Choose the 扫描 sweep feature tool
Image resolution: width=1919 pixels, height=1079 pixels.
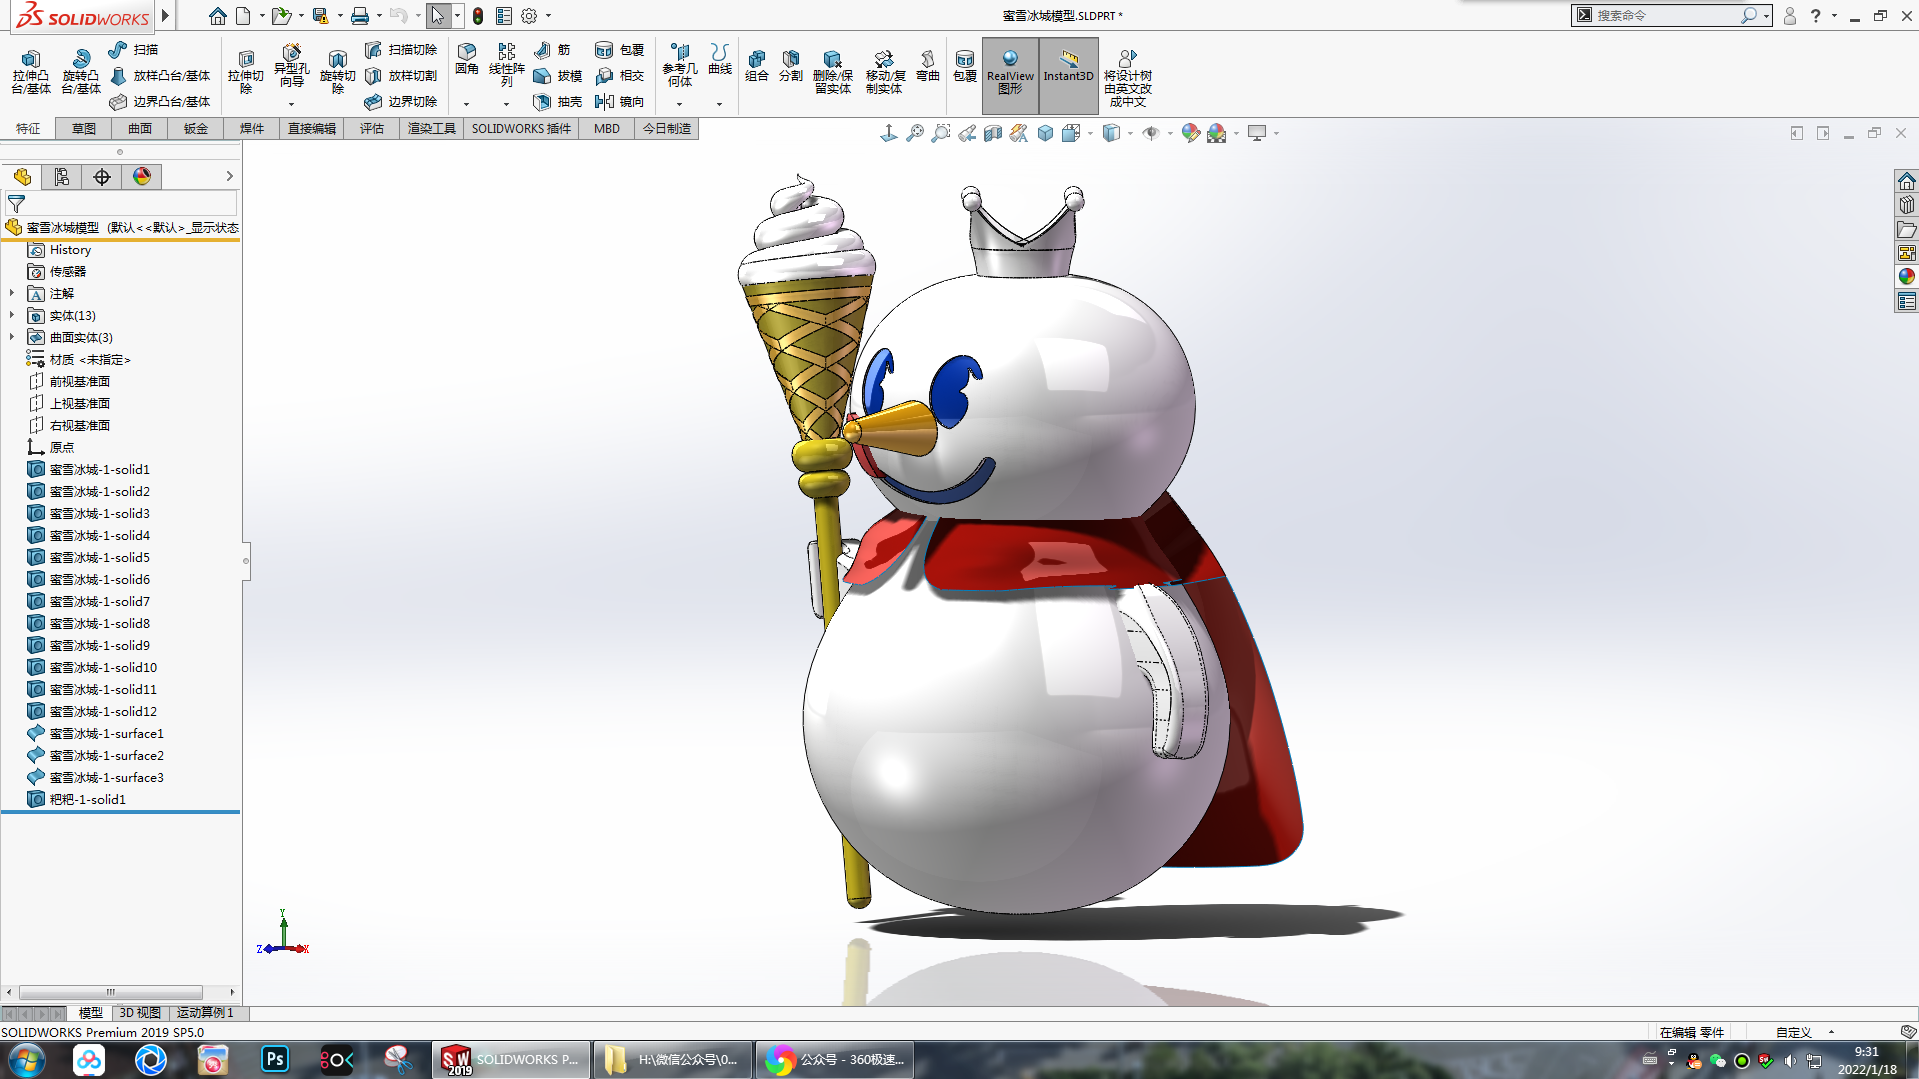point(133,50)
